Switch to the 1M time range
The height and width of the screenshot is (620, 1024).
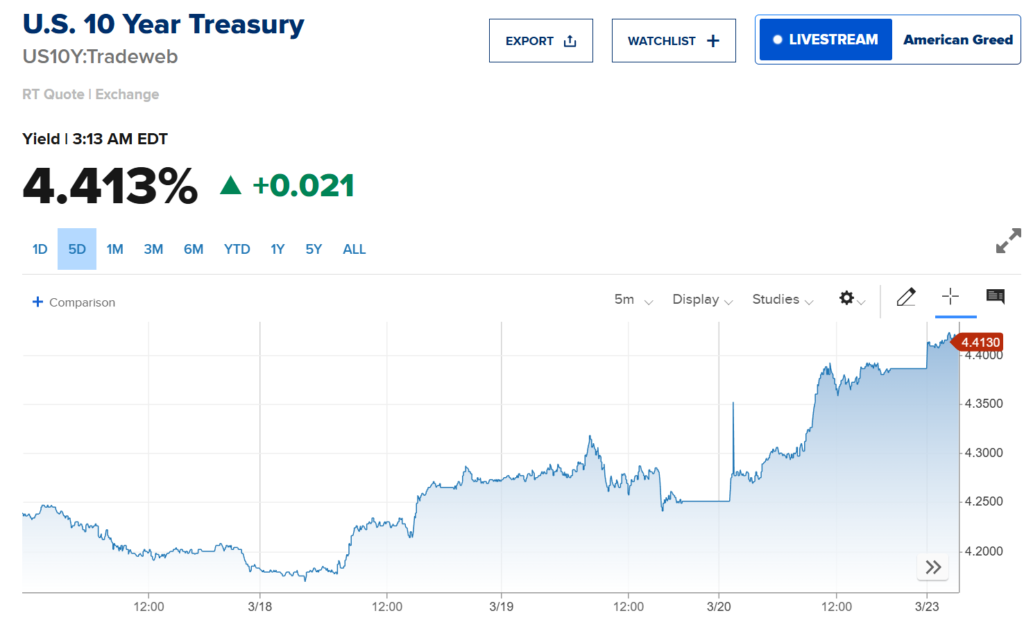point(115,249)
